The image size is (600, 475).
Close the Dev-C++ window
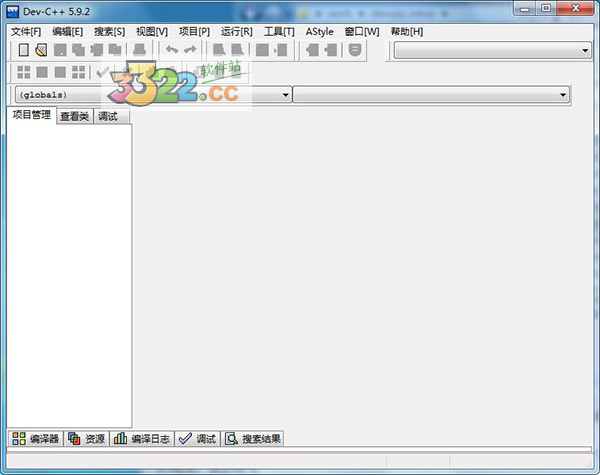[x=576, y=8]
